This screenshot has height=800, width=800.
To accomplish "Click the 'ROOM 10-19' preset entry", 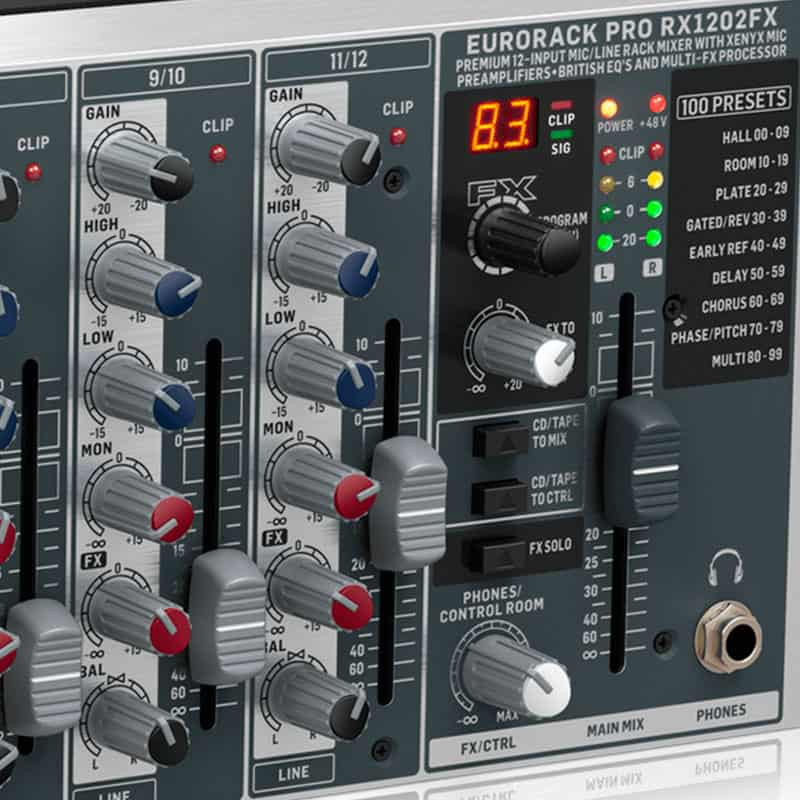I will point(756,163).
